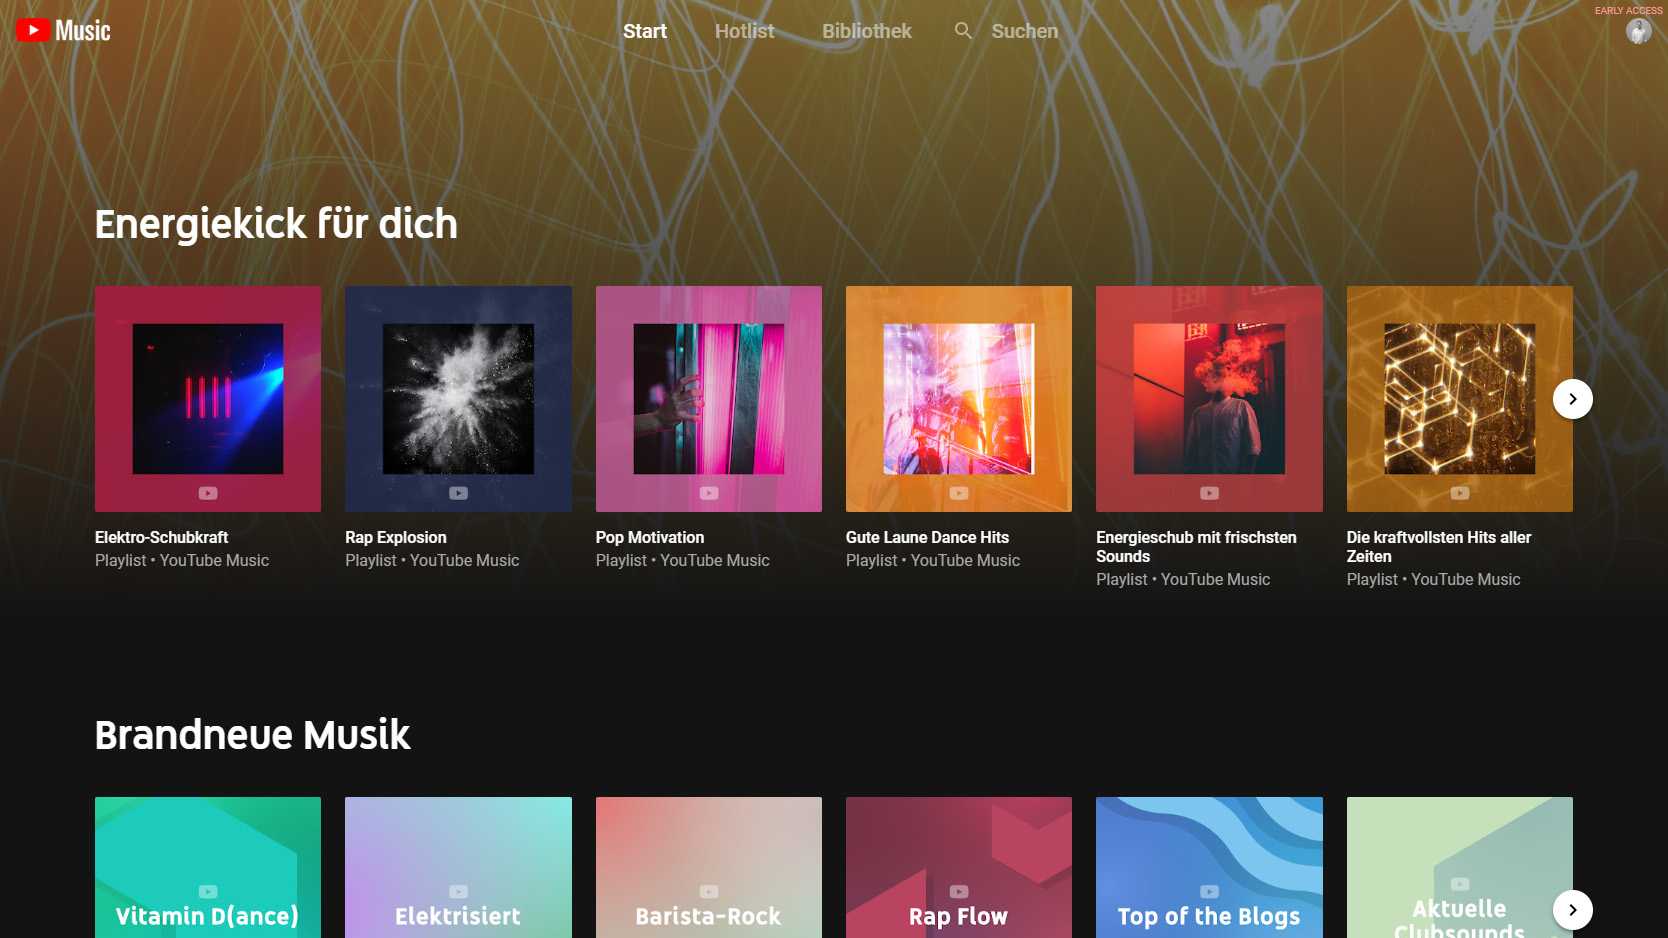Image resolution: width=1668 pixels, height=938 pixels.
Task: Click the Rap Explosion title link
Action: click(x=396, y=537)
